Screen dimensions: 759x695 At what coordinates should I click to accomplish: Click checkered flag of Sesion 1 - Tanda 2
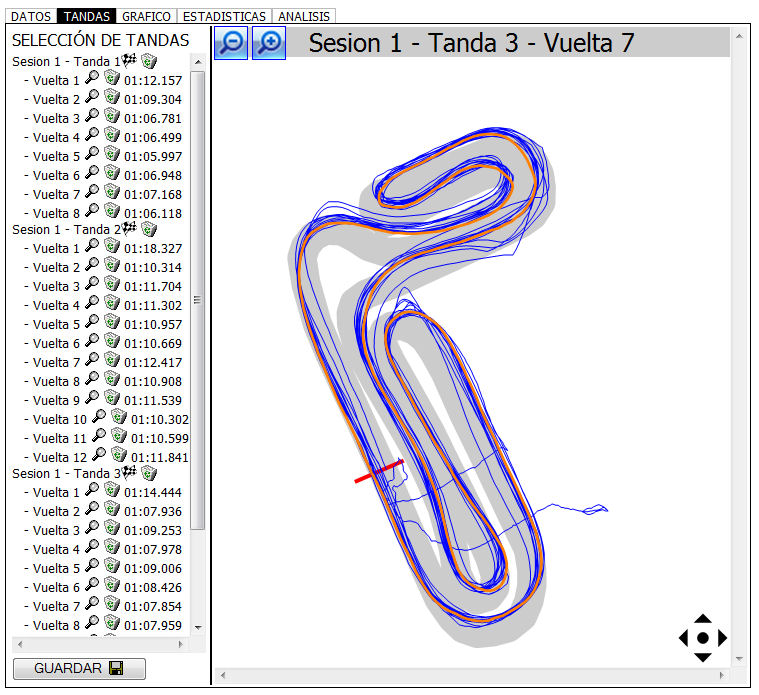pos(129,228)
